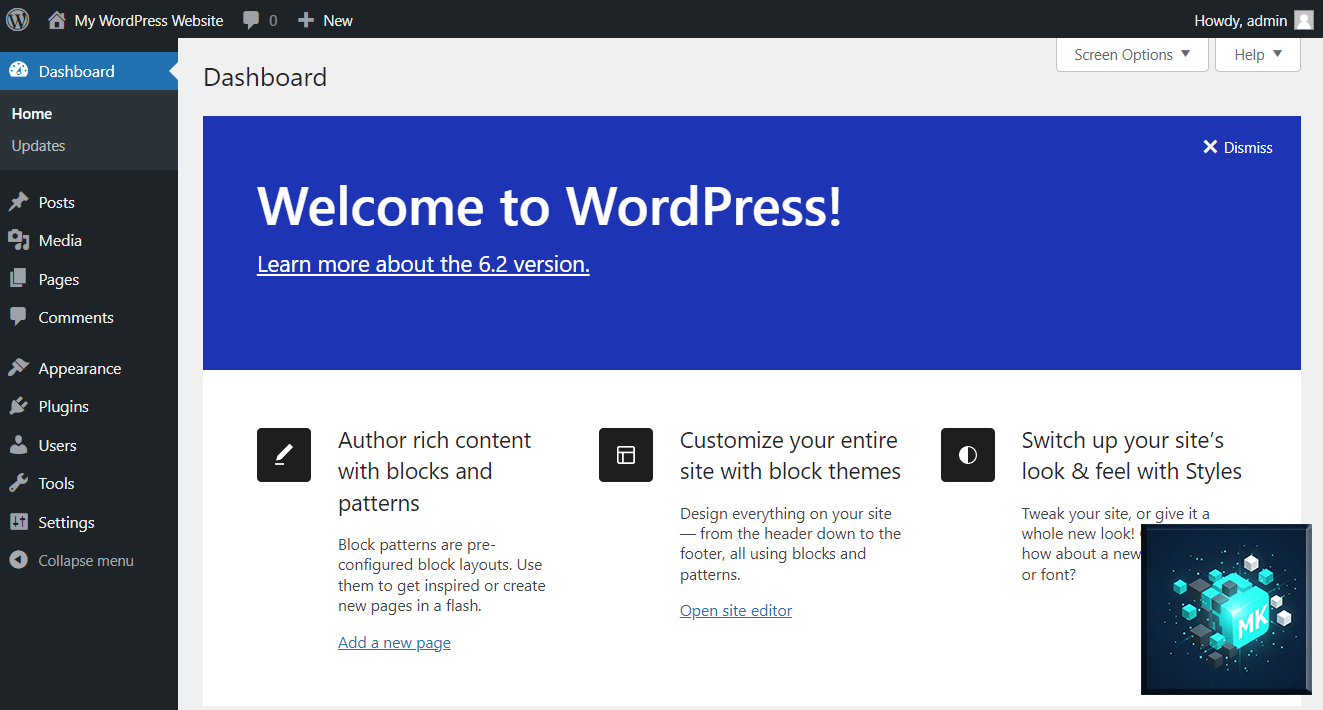The width and height of the screenshot is (1323, 710).
Task: Click the home icon beside the site name
Action: pyautogui.click(x=57, y=20)
